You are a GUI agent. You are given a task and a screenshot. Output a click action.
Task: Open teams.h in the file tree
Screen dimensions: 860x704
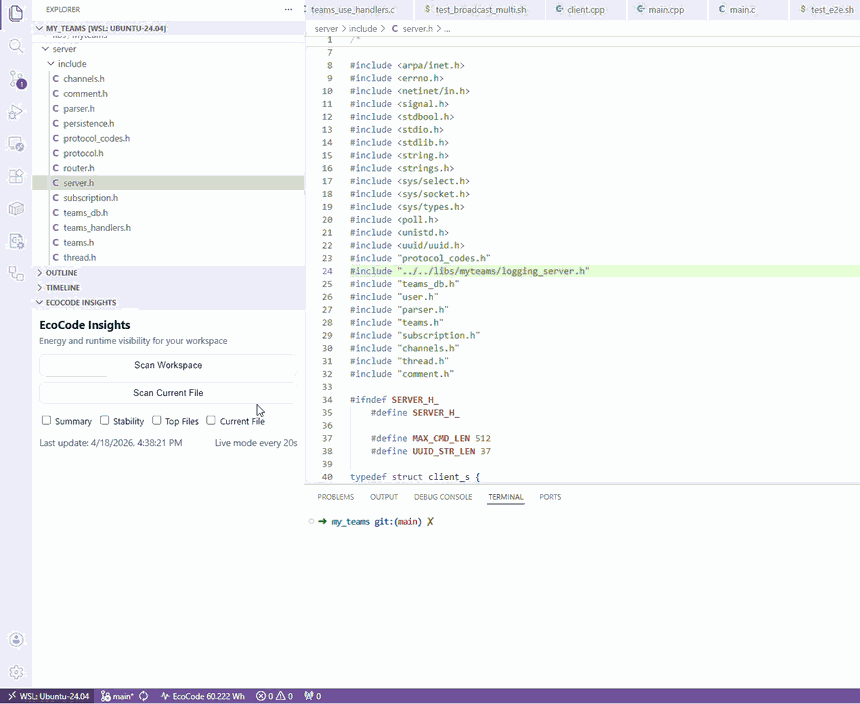pyautogui.click(x=168, y=242)
